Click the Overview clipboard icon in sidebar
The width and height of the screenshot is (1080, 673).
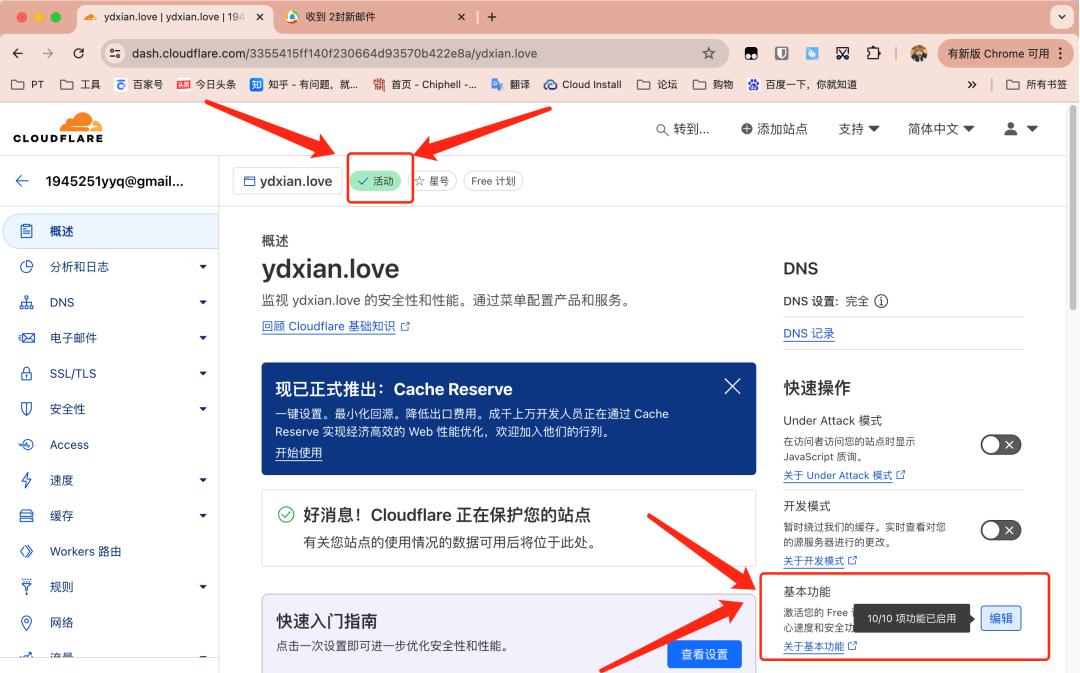[26, 231]
